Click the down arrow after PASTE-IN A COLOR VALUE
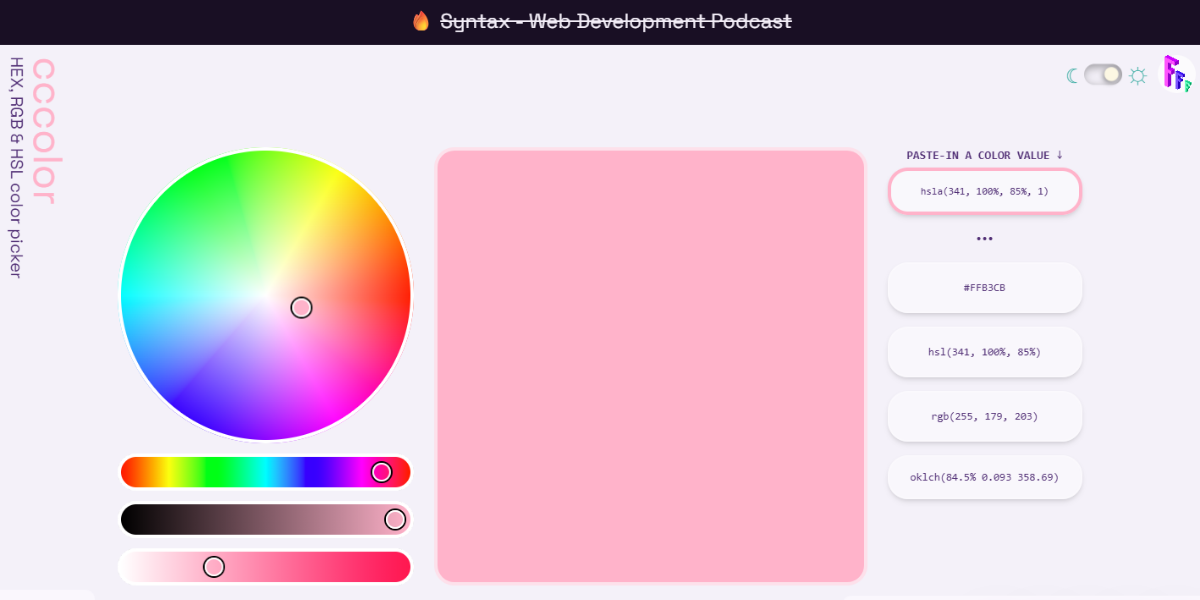The height and width of the screenshot is (600, 1200). pyautogui.click(x=1060, y=155)
